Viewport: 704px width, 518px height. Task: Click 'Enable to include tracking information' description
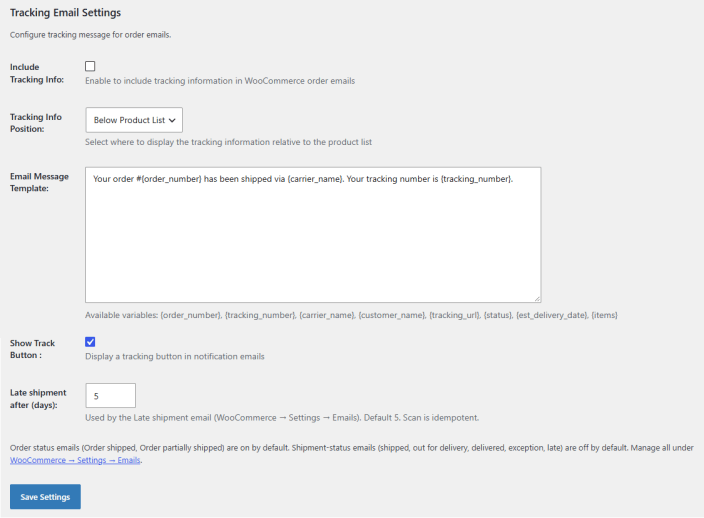coord(220,81)
